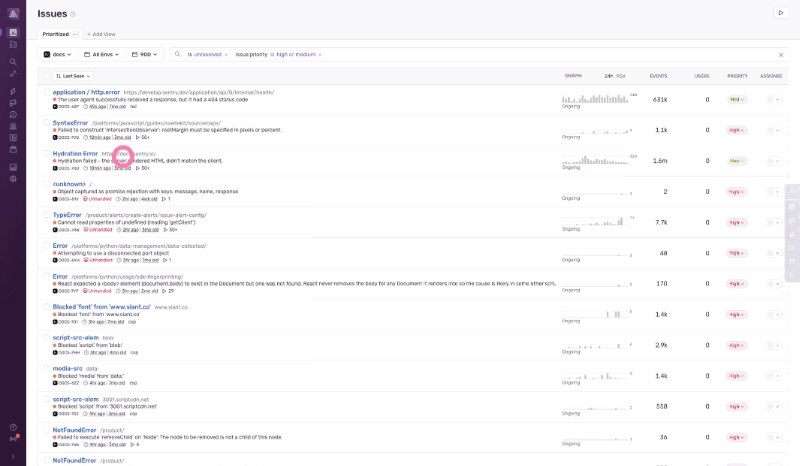Open the media-src issue link
This screenshot has height=466, width=800.
(67, 368)
